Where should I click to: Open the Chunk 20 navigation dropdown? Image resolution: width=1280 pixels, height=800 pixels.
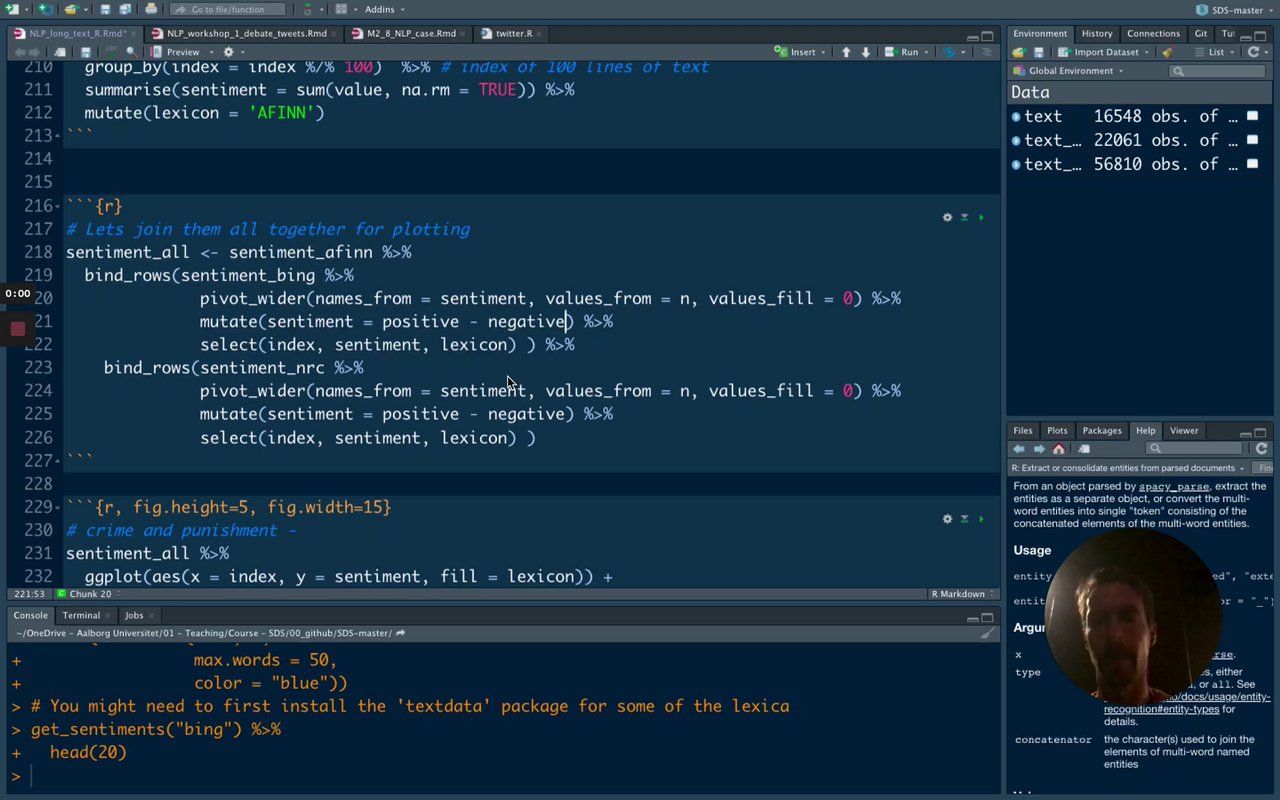90,594
